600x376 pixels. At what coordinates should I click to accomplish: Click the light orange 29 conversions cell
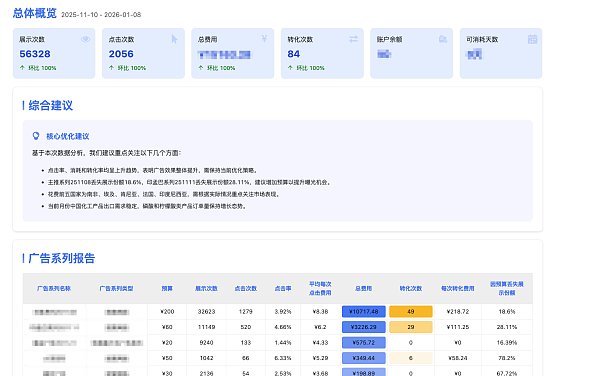pos(411,327)
